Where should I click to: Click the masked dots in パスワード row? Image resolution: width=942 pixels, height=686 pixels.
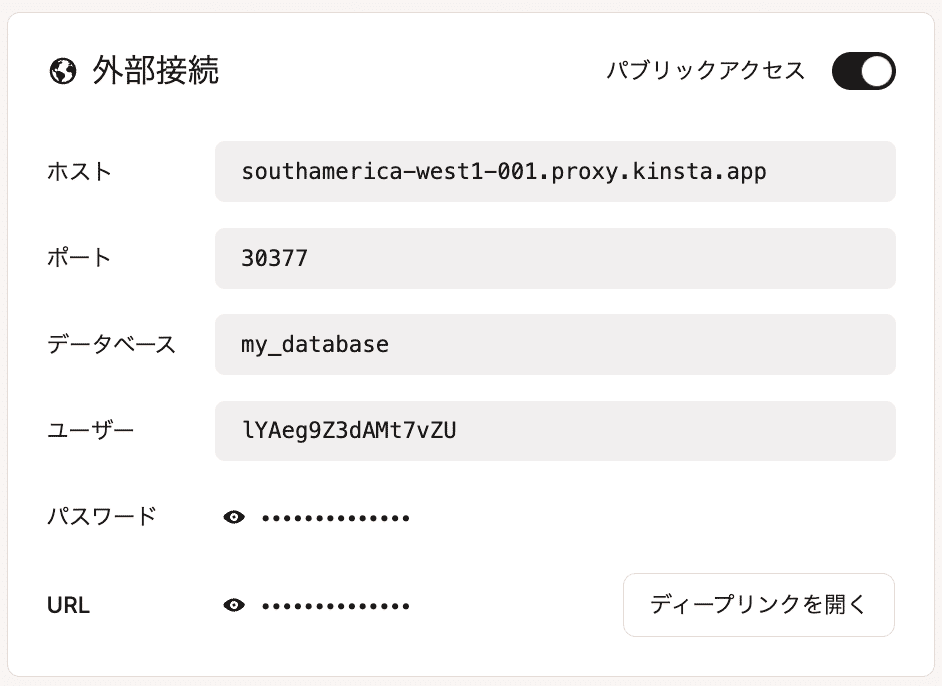[x=336, y=518]
